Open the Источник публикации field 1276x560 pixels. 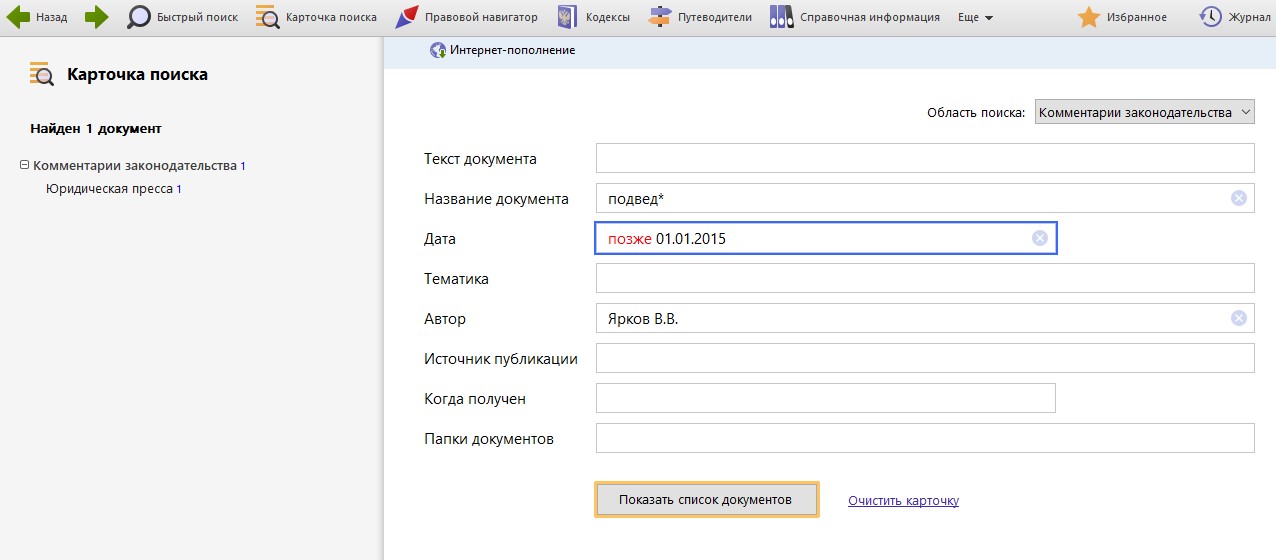pyautogui.click(x=925, y=358)
